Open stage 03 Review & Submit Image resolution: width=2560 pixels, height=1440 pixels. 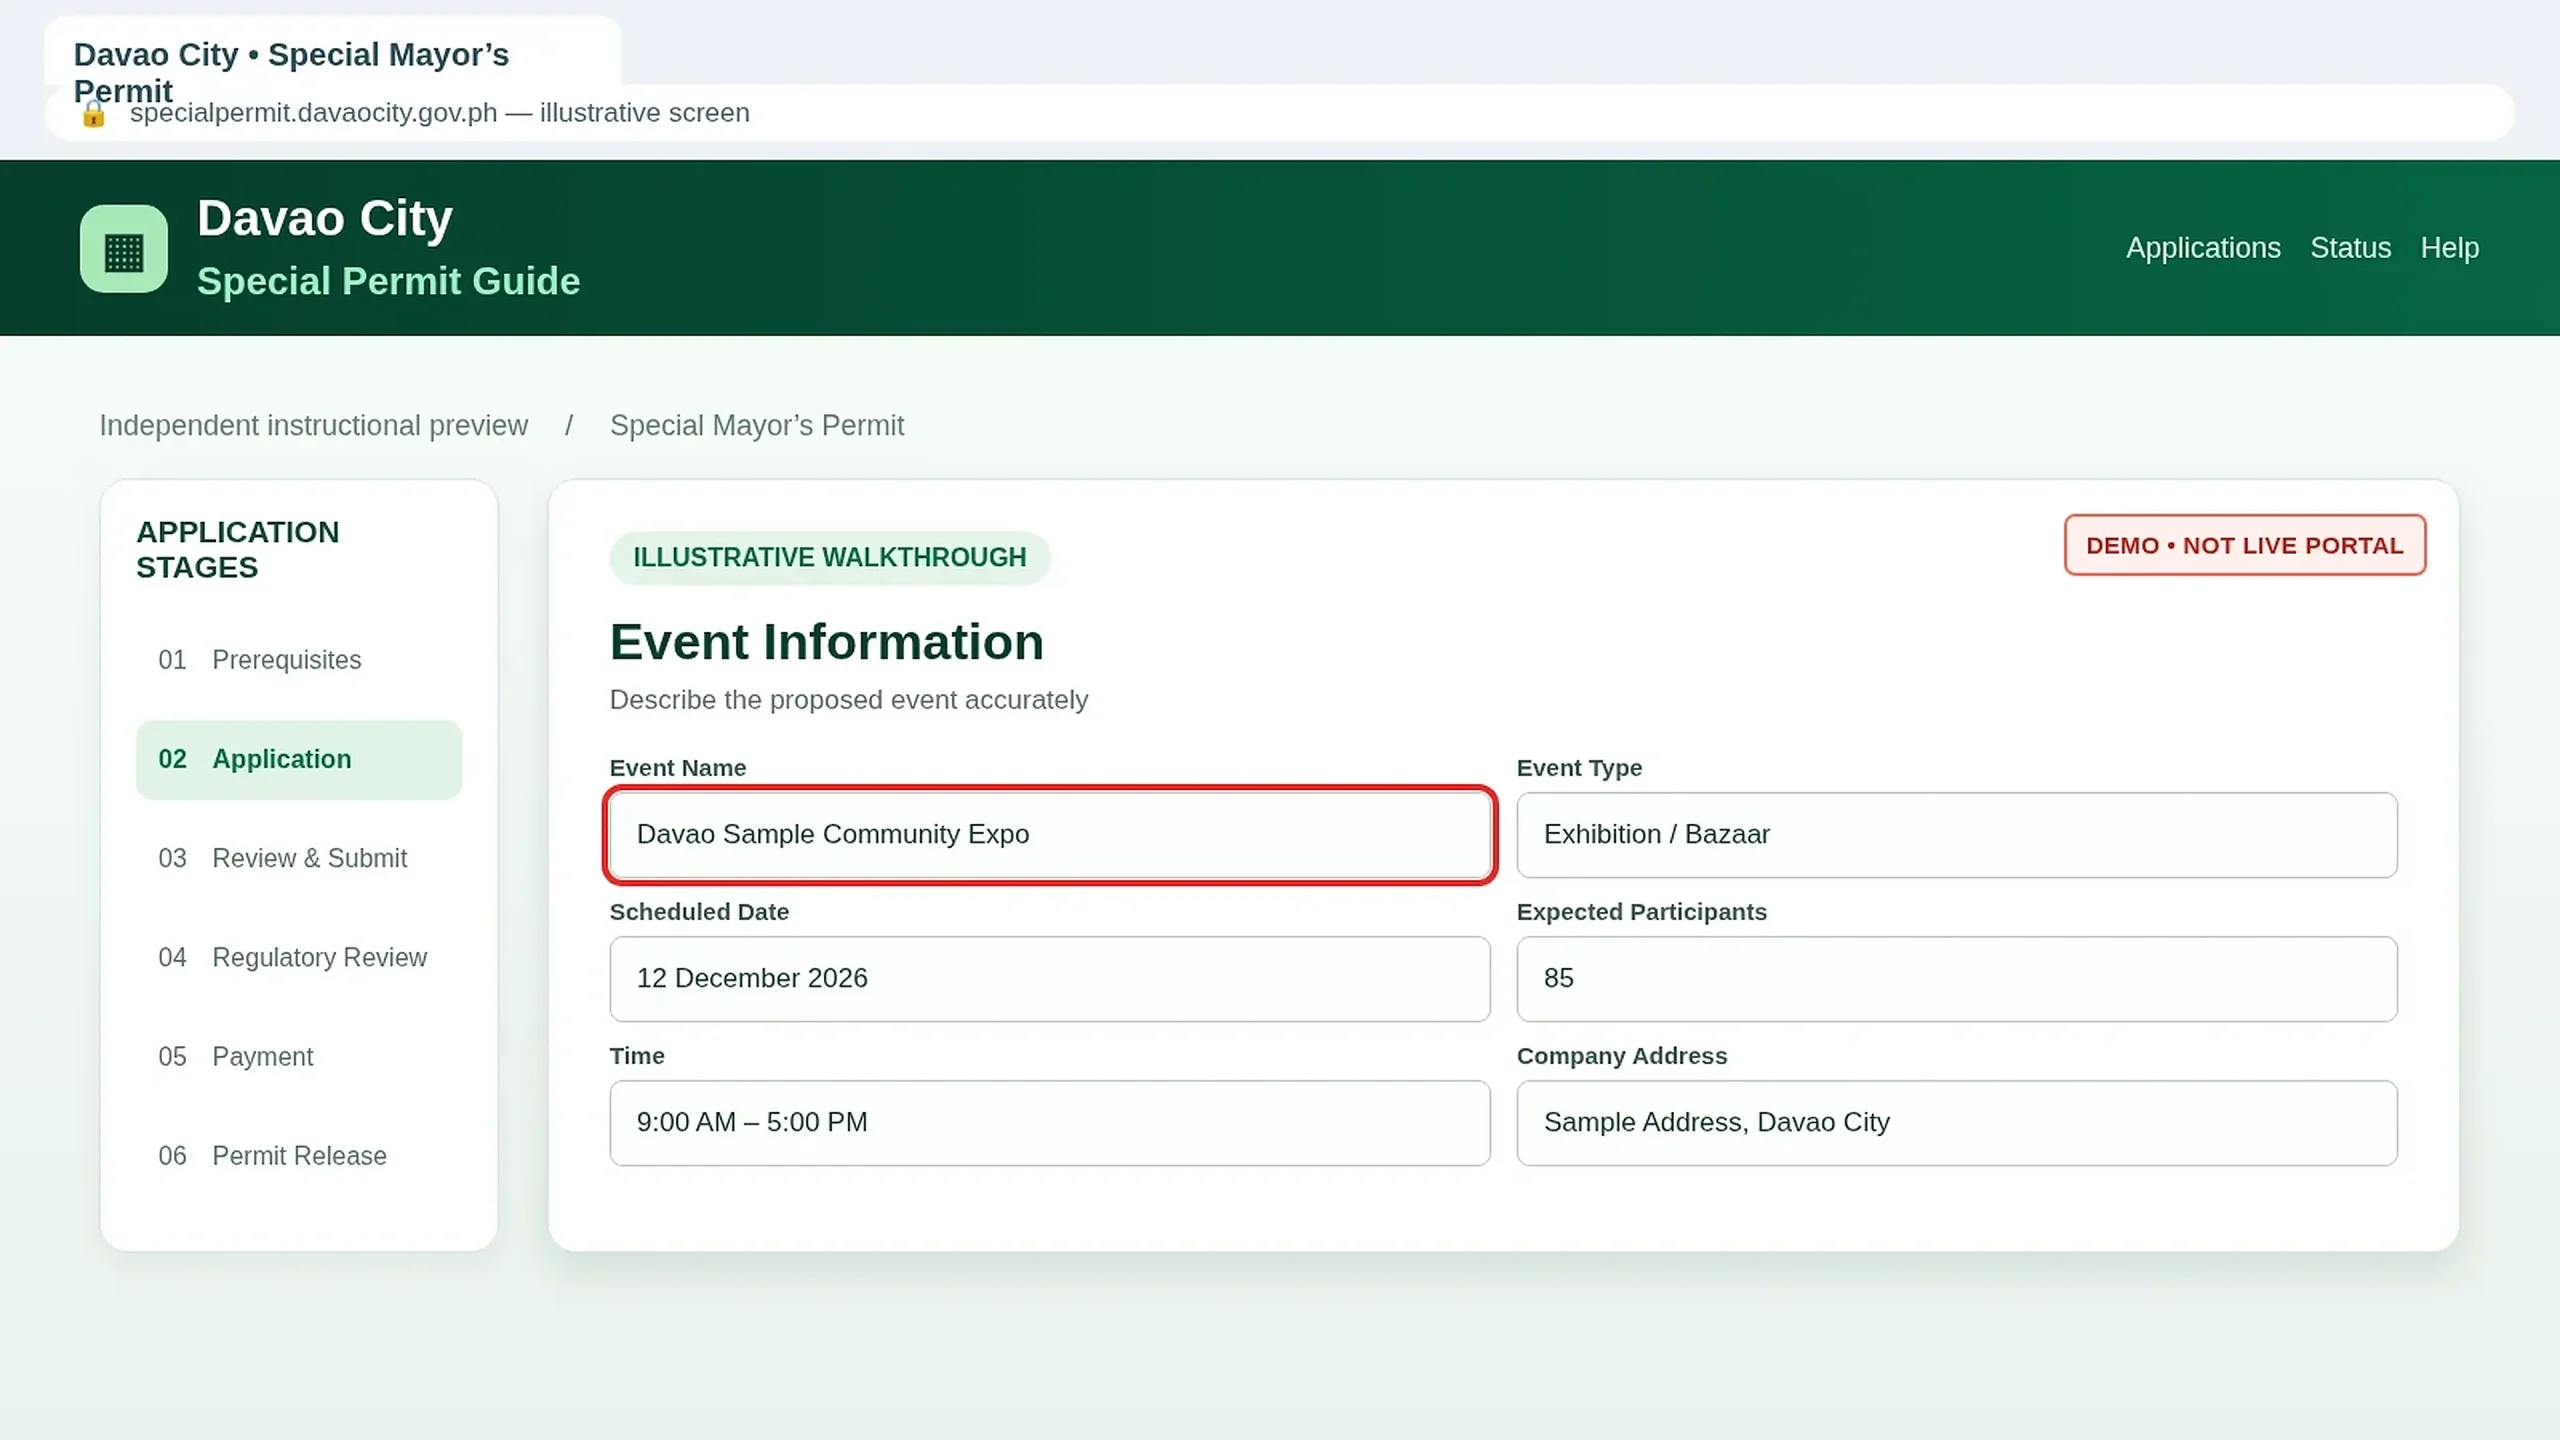pyautogui.click(x=299, y=858)
